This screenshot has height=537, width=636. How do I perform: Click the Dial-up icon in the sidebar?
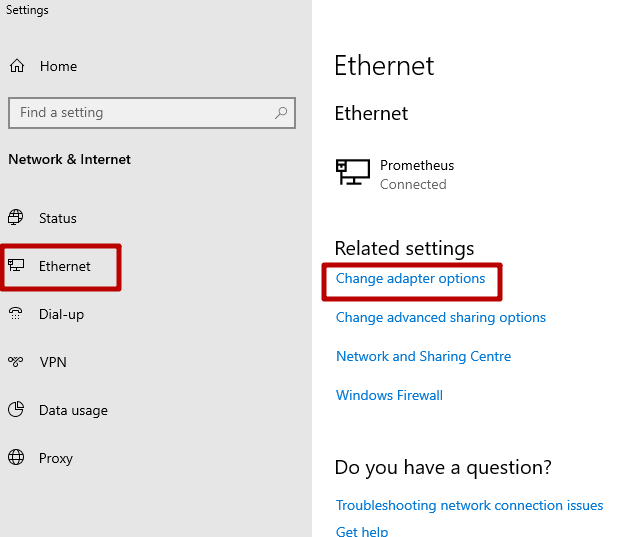pyautogui.click(x=16, y=314)
